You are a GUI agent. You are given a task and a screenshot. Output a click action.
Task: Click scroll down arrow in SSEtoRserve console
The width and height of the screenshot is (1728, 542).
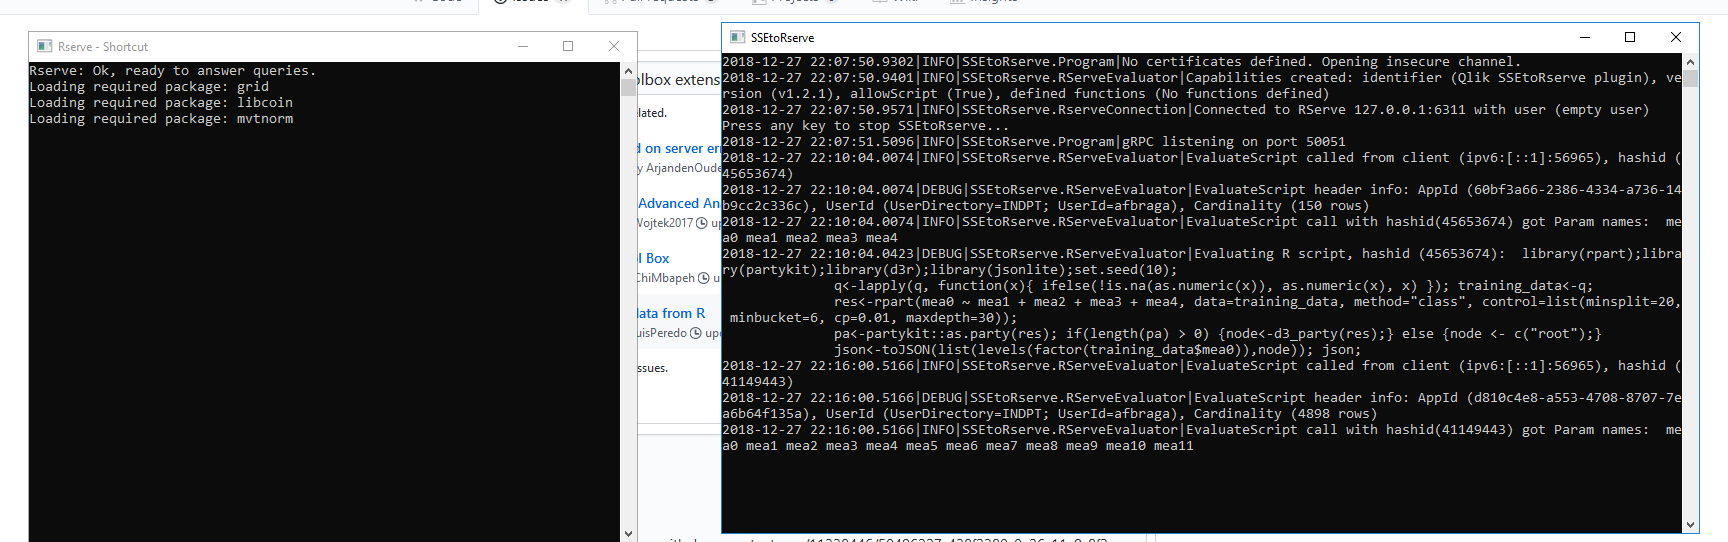coord(1691,525)
